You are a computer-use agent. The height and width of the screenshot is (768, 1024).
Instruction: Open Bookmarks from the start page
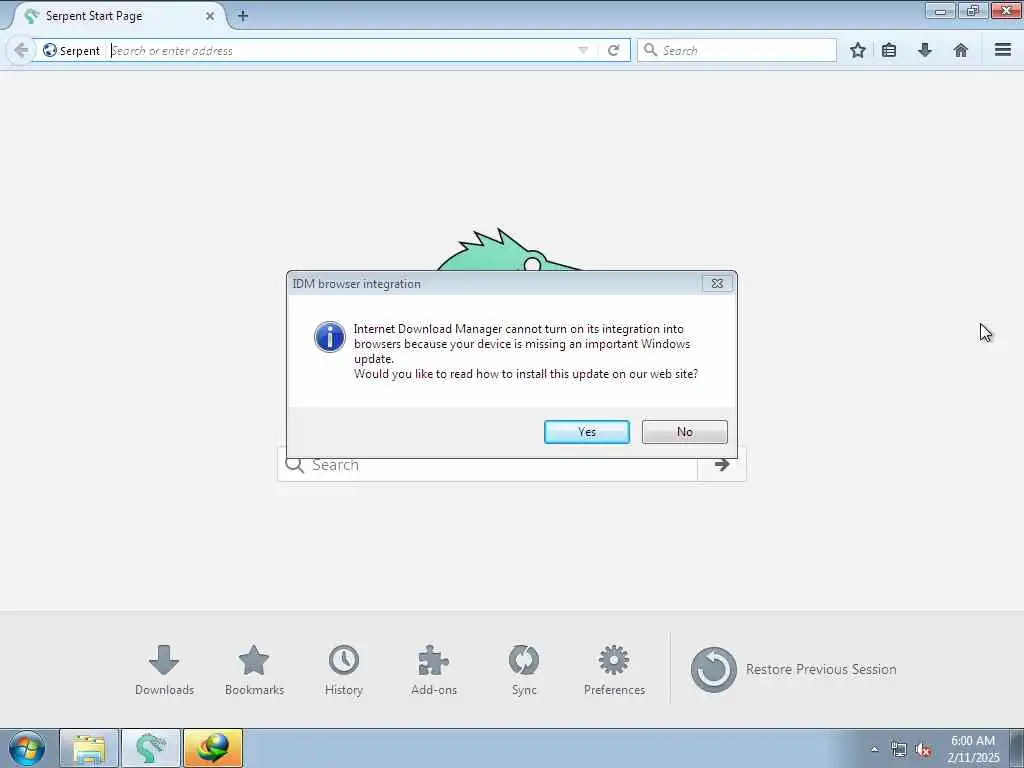click(x=254, y=669)
